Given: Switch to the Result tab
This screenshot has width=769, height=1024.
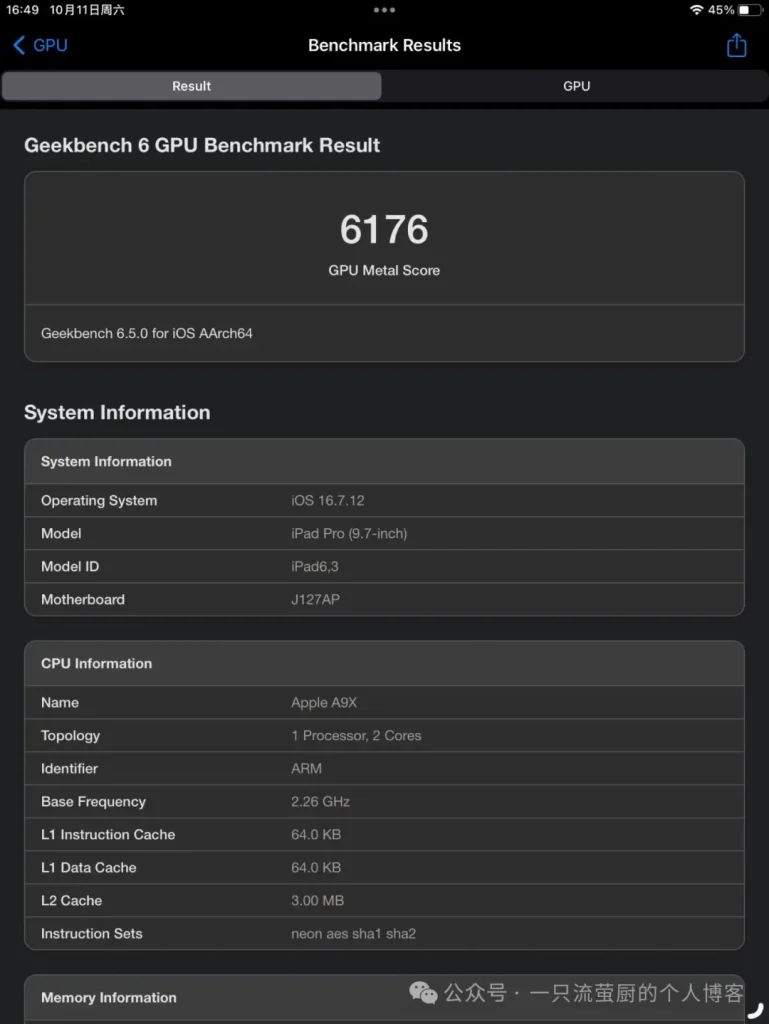Looking at the screenshot, I should point(191,86).
